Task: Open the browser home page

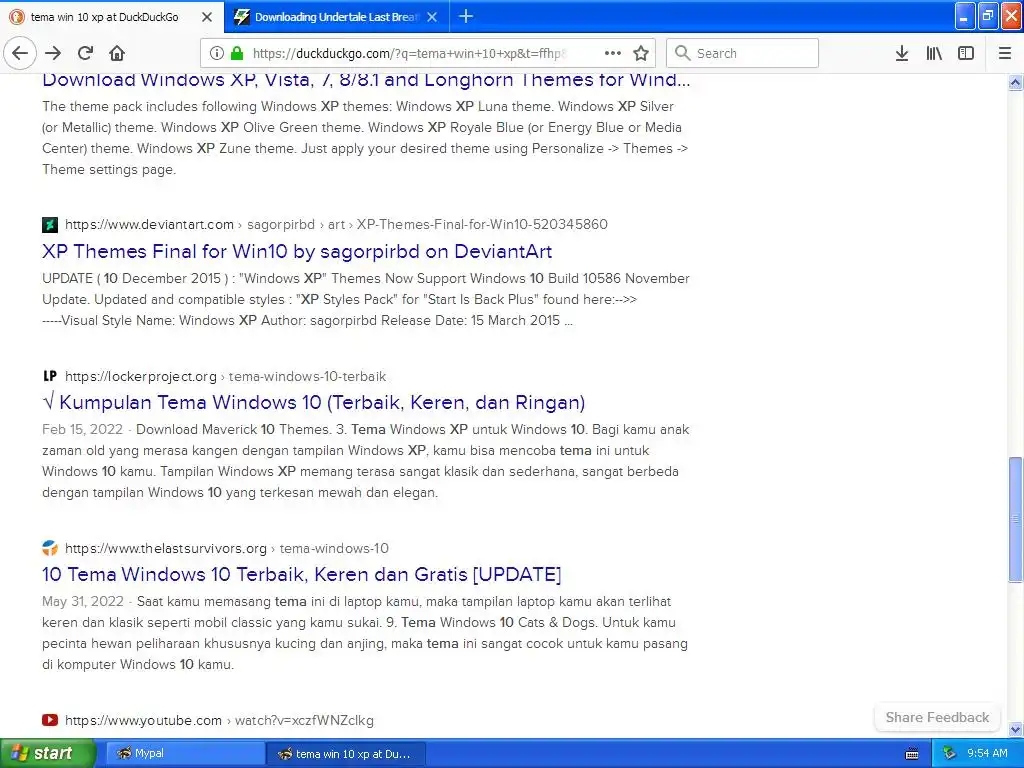Action: click(x=117, y=54)
